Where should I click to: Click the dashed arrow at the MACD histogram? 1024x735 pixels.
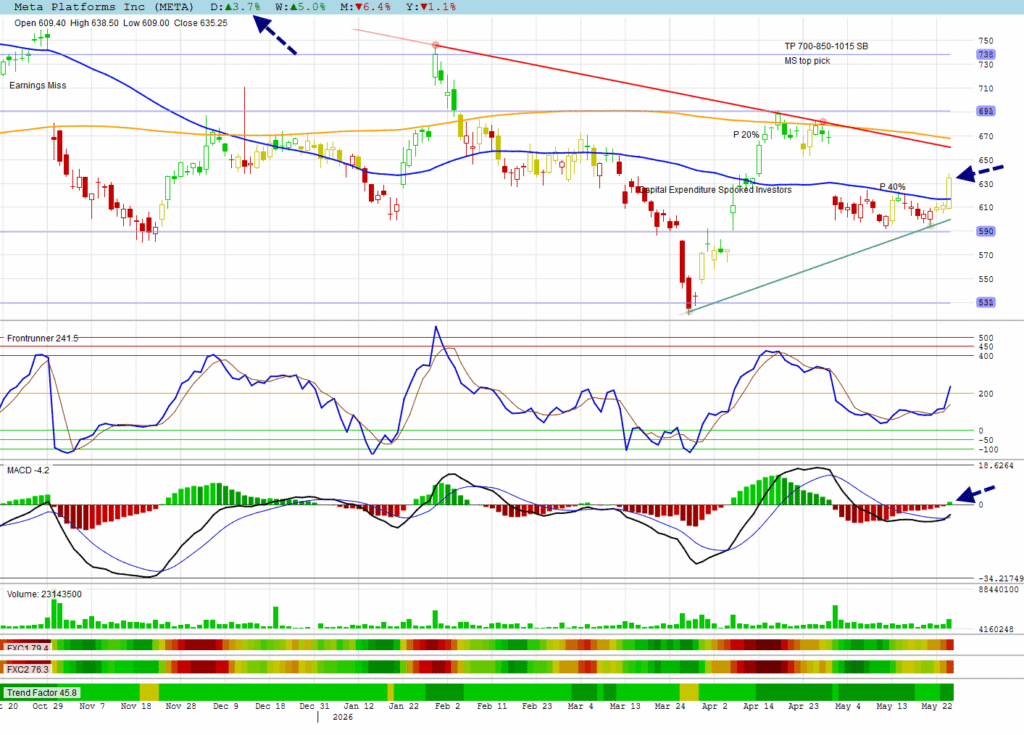click(x=975, y=494)
